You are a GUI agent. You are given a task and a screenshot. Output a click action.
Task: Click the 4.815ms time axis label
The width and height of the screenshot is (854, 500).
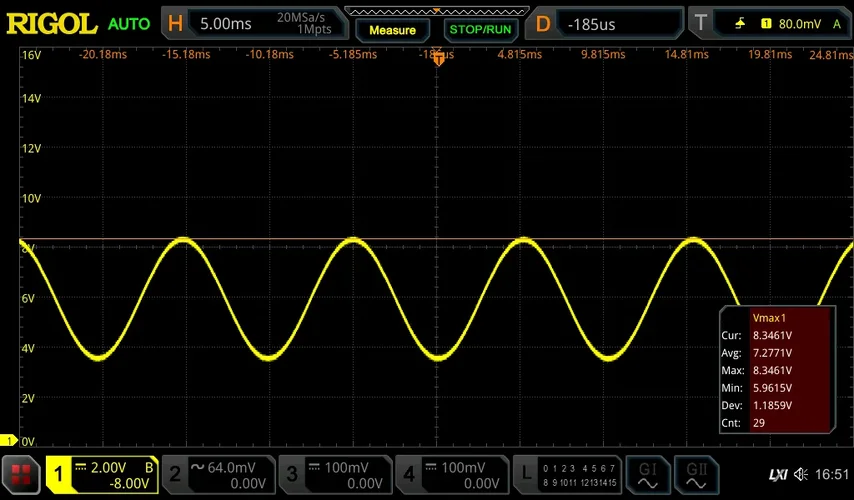519,54
